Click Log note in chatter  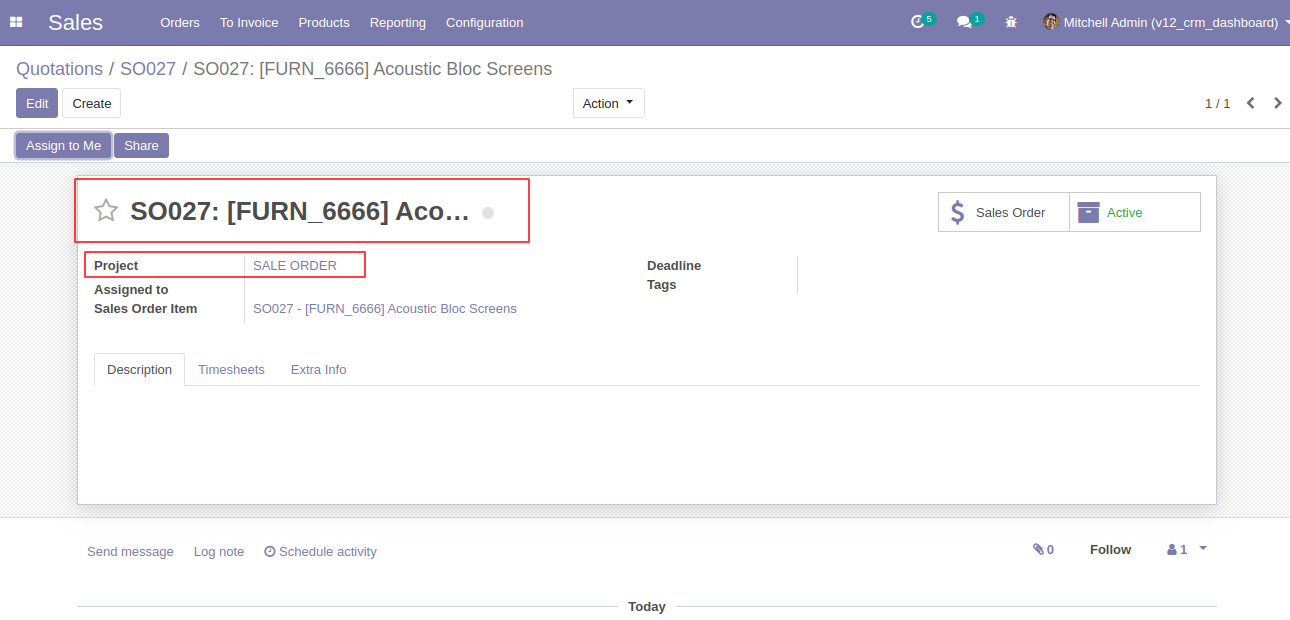pyautogui.click(x=219, y=551)
